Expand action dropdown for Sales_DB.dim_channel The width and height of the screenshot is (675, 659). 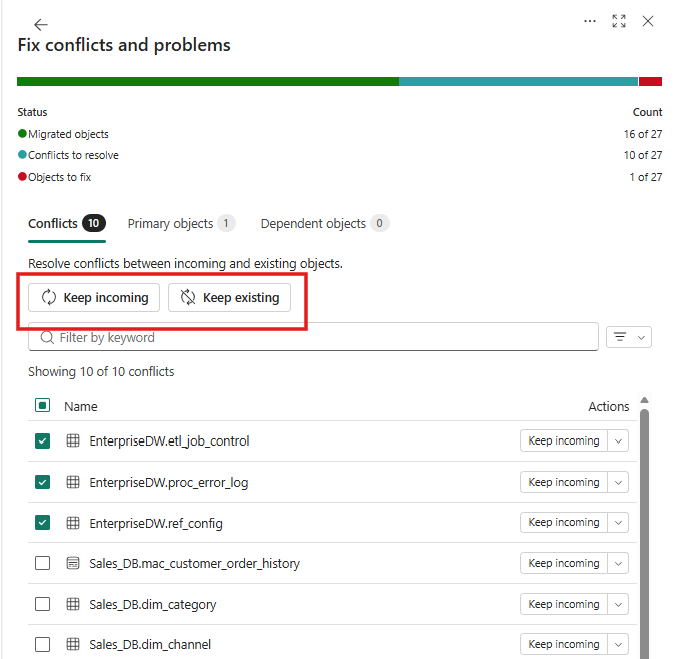point(618,644)
